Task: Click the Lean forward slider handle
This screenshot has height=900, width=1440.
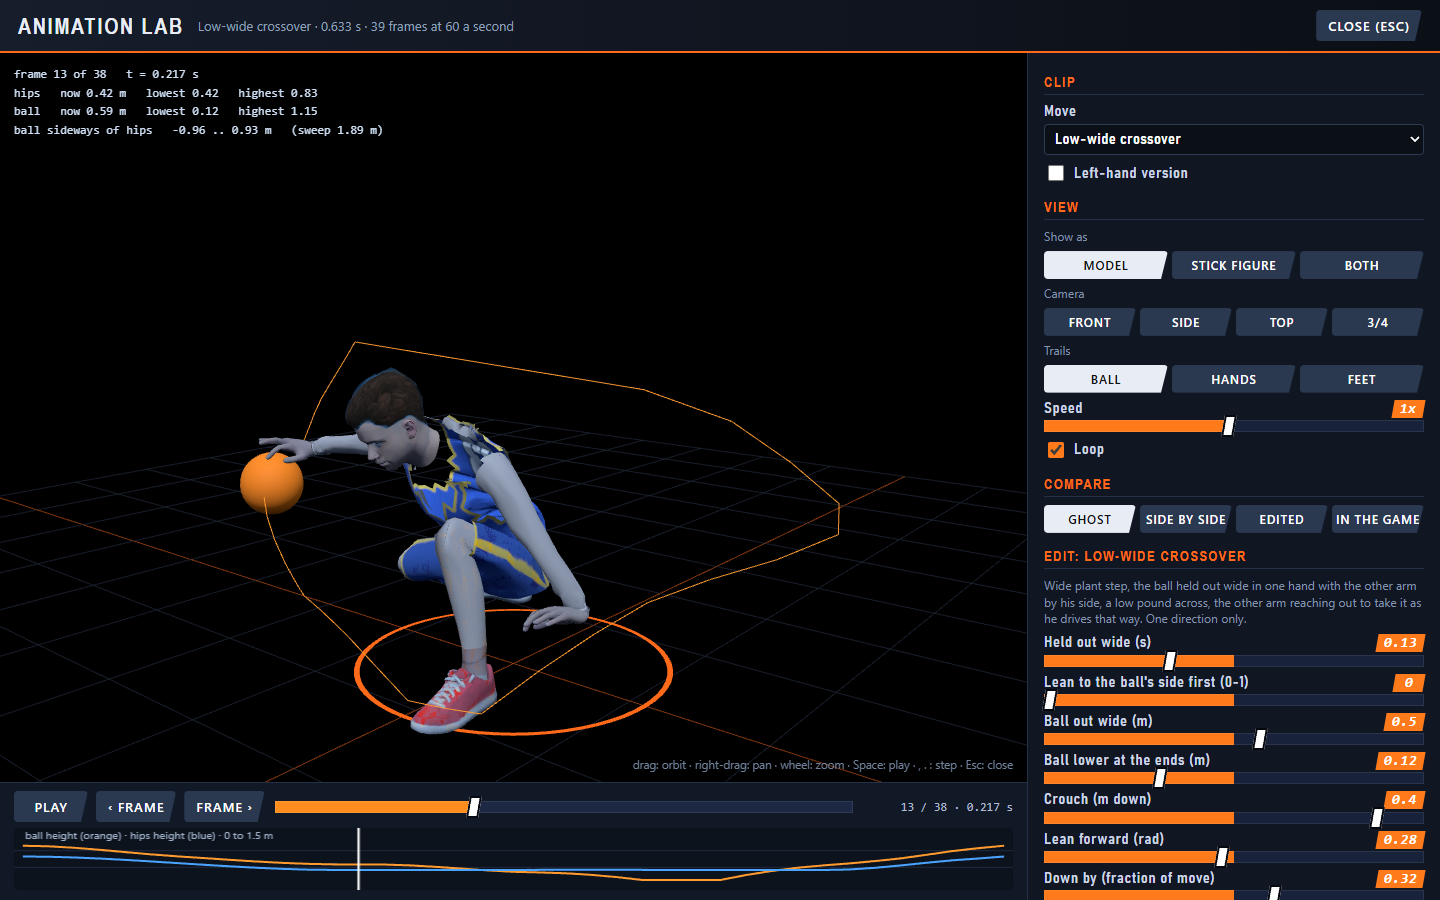Action: point(1222,857)
